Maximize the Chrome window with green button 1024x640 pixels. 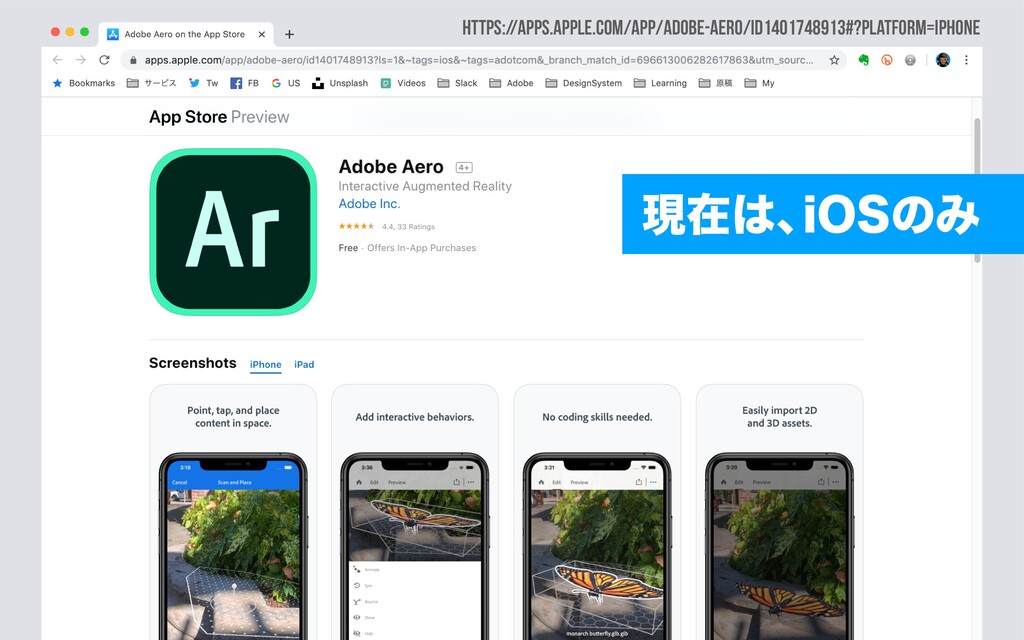coord(84,32)
